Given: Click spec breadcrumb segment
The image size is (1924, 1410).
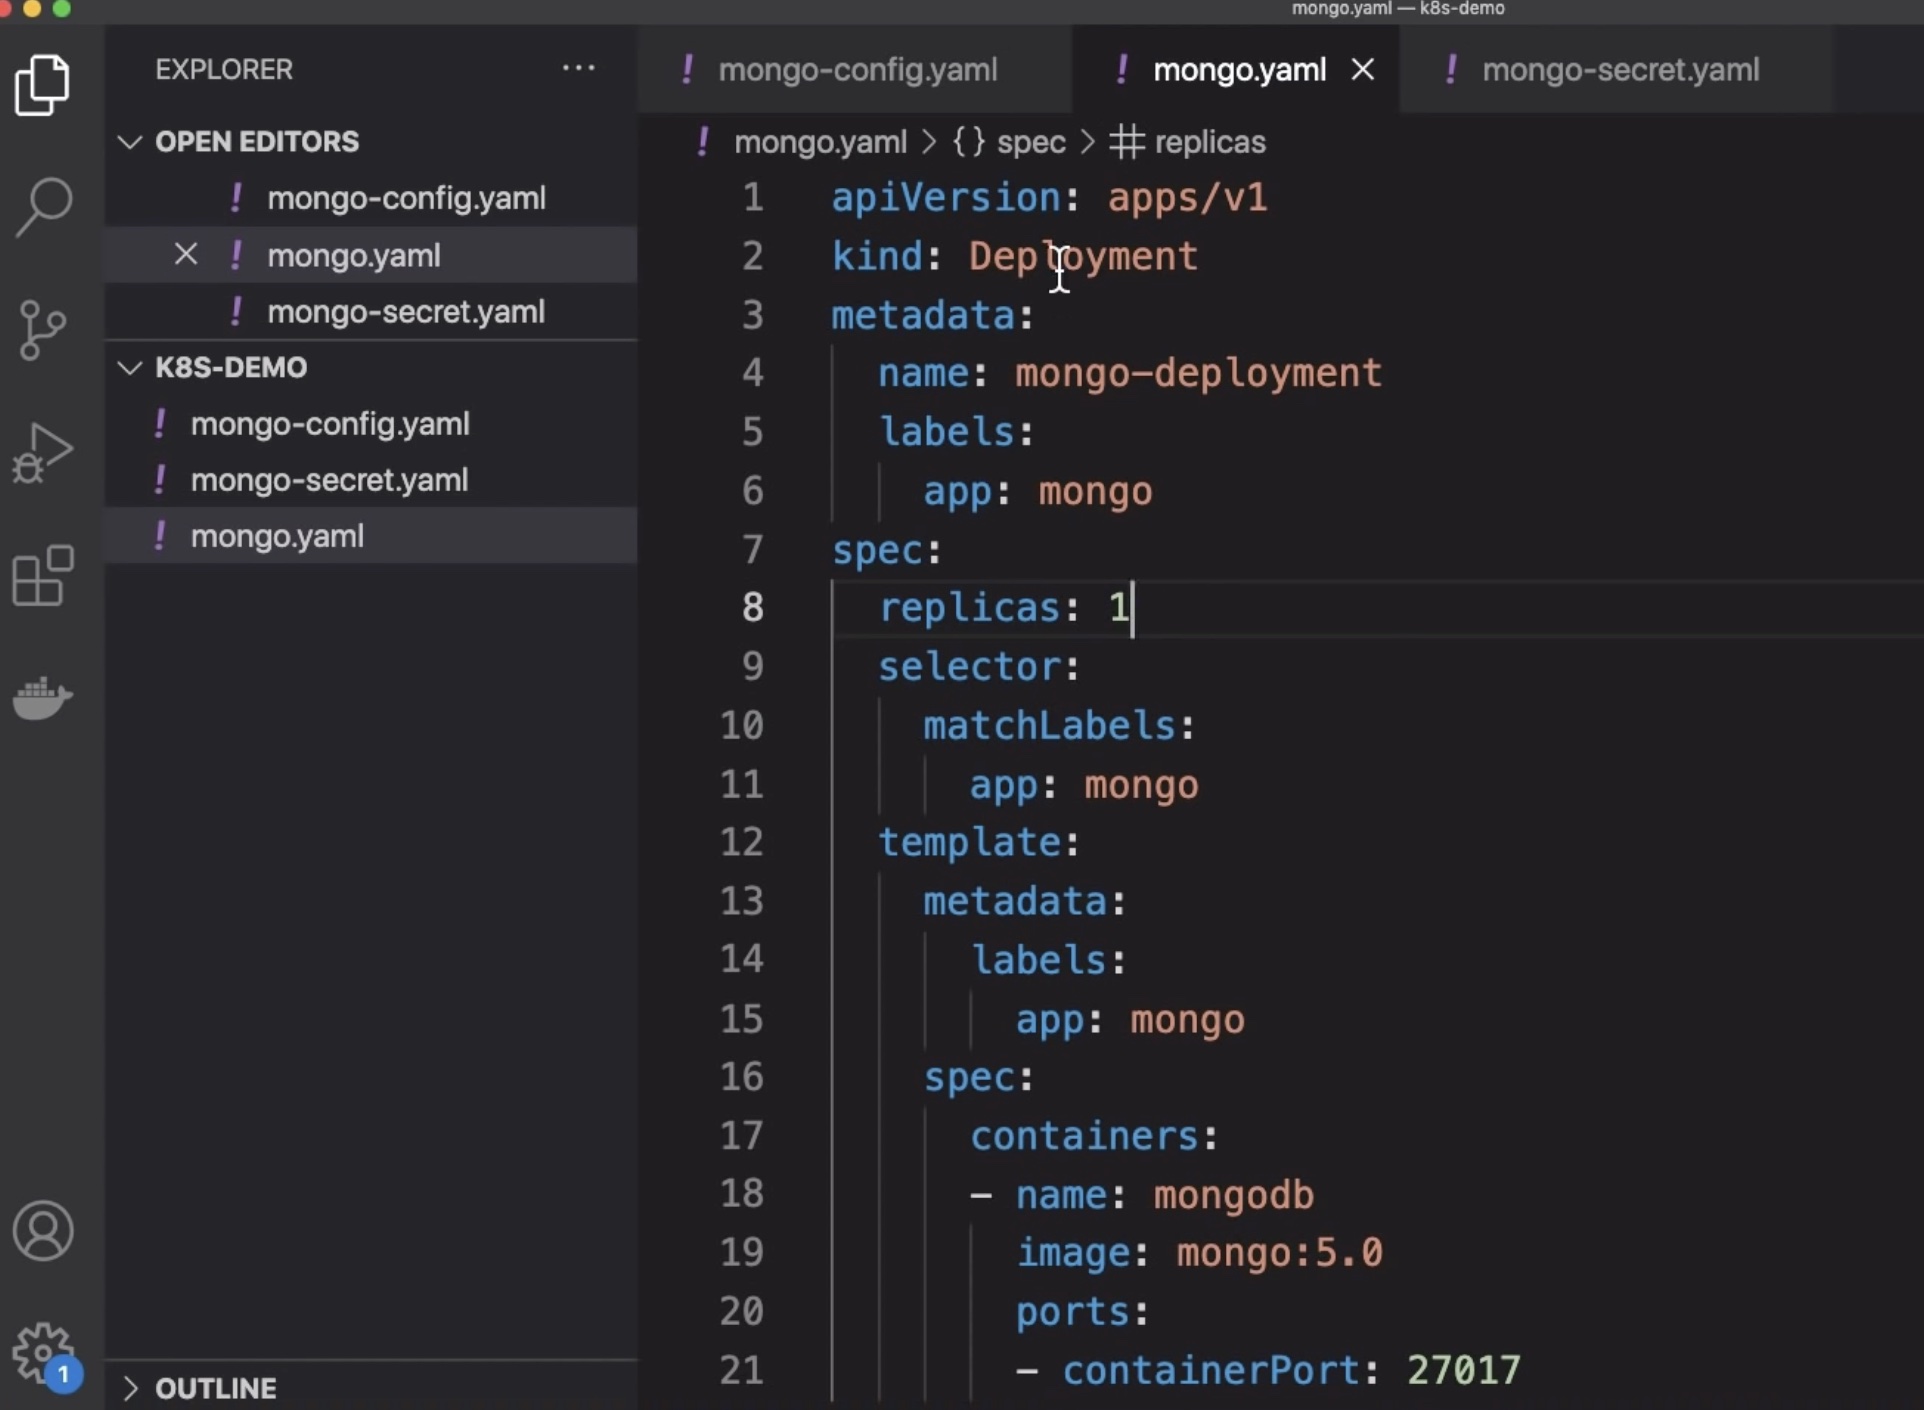Looking at the screenshot, I should [x=1031, y=142].
